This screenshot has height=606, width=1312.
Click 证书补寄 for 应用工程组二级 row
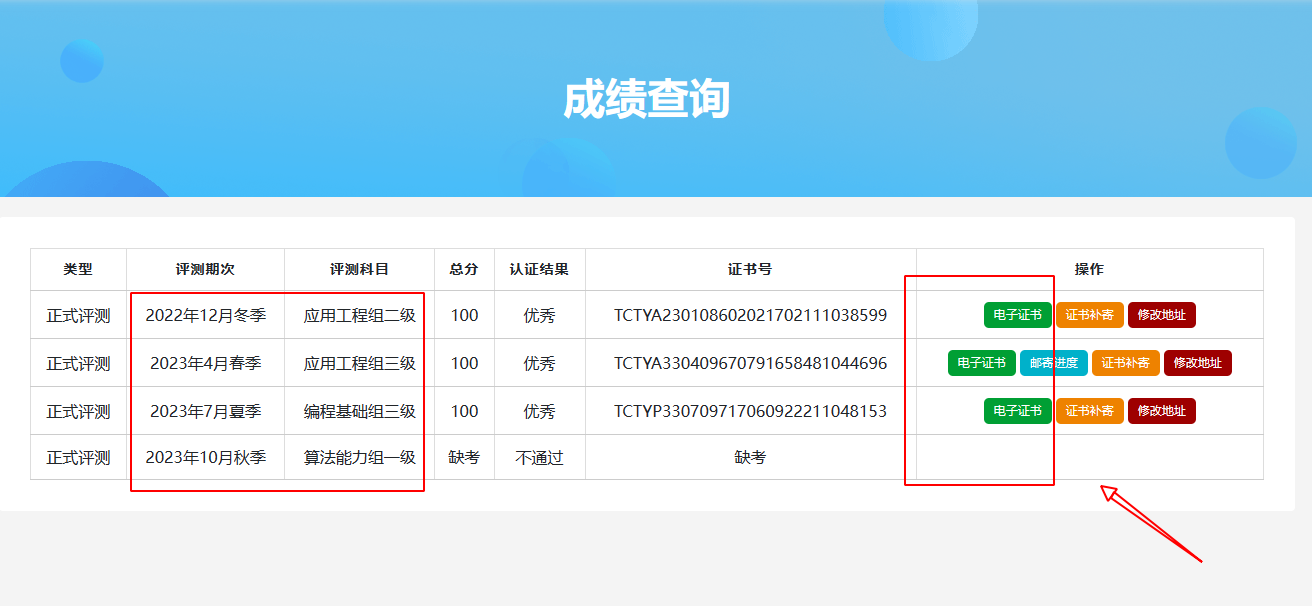coord(1090,315)
